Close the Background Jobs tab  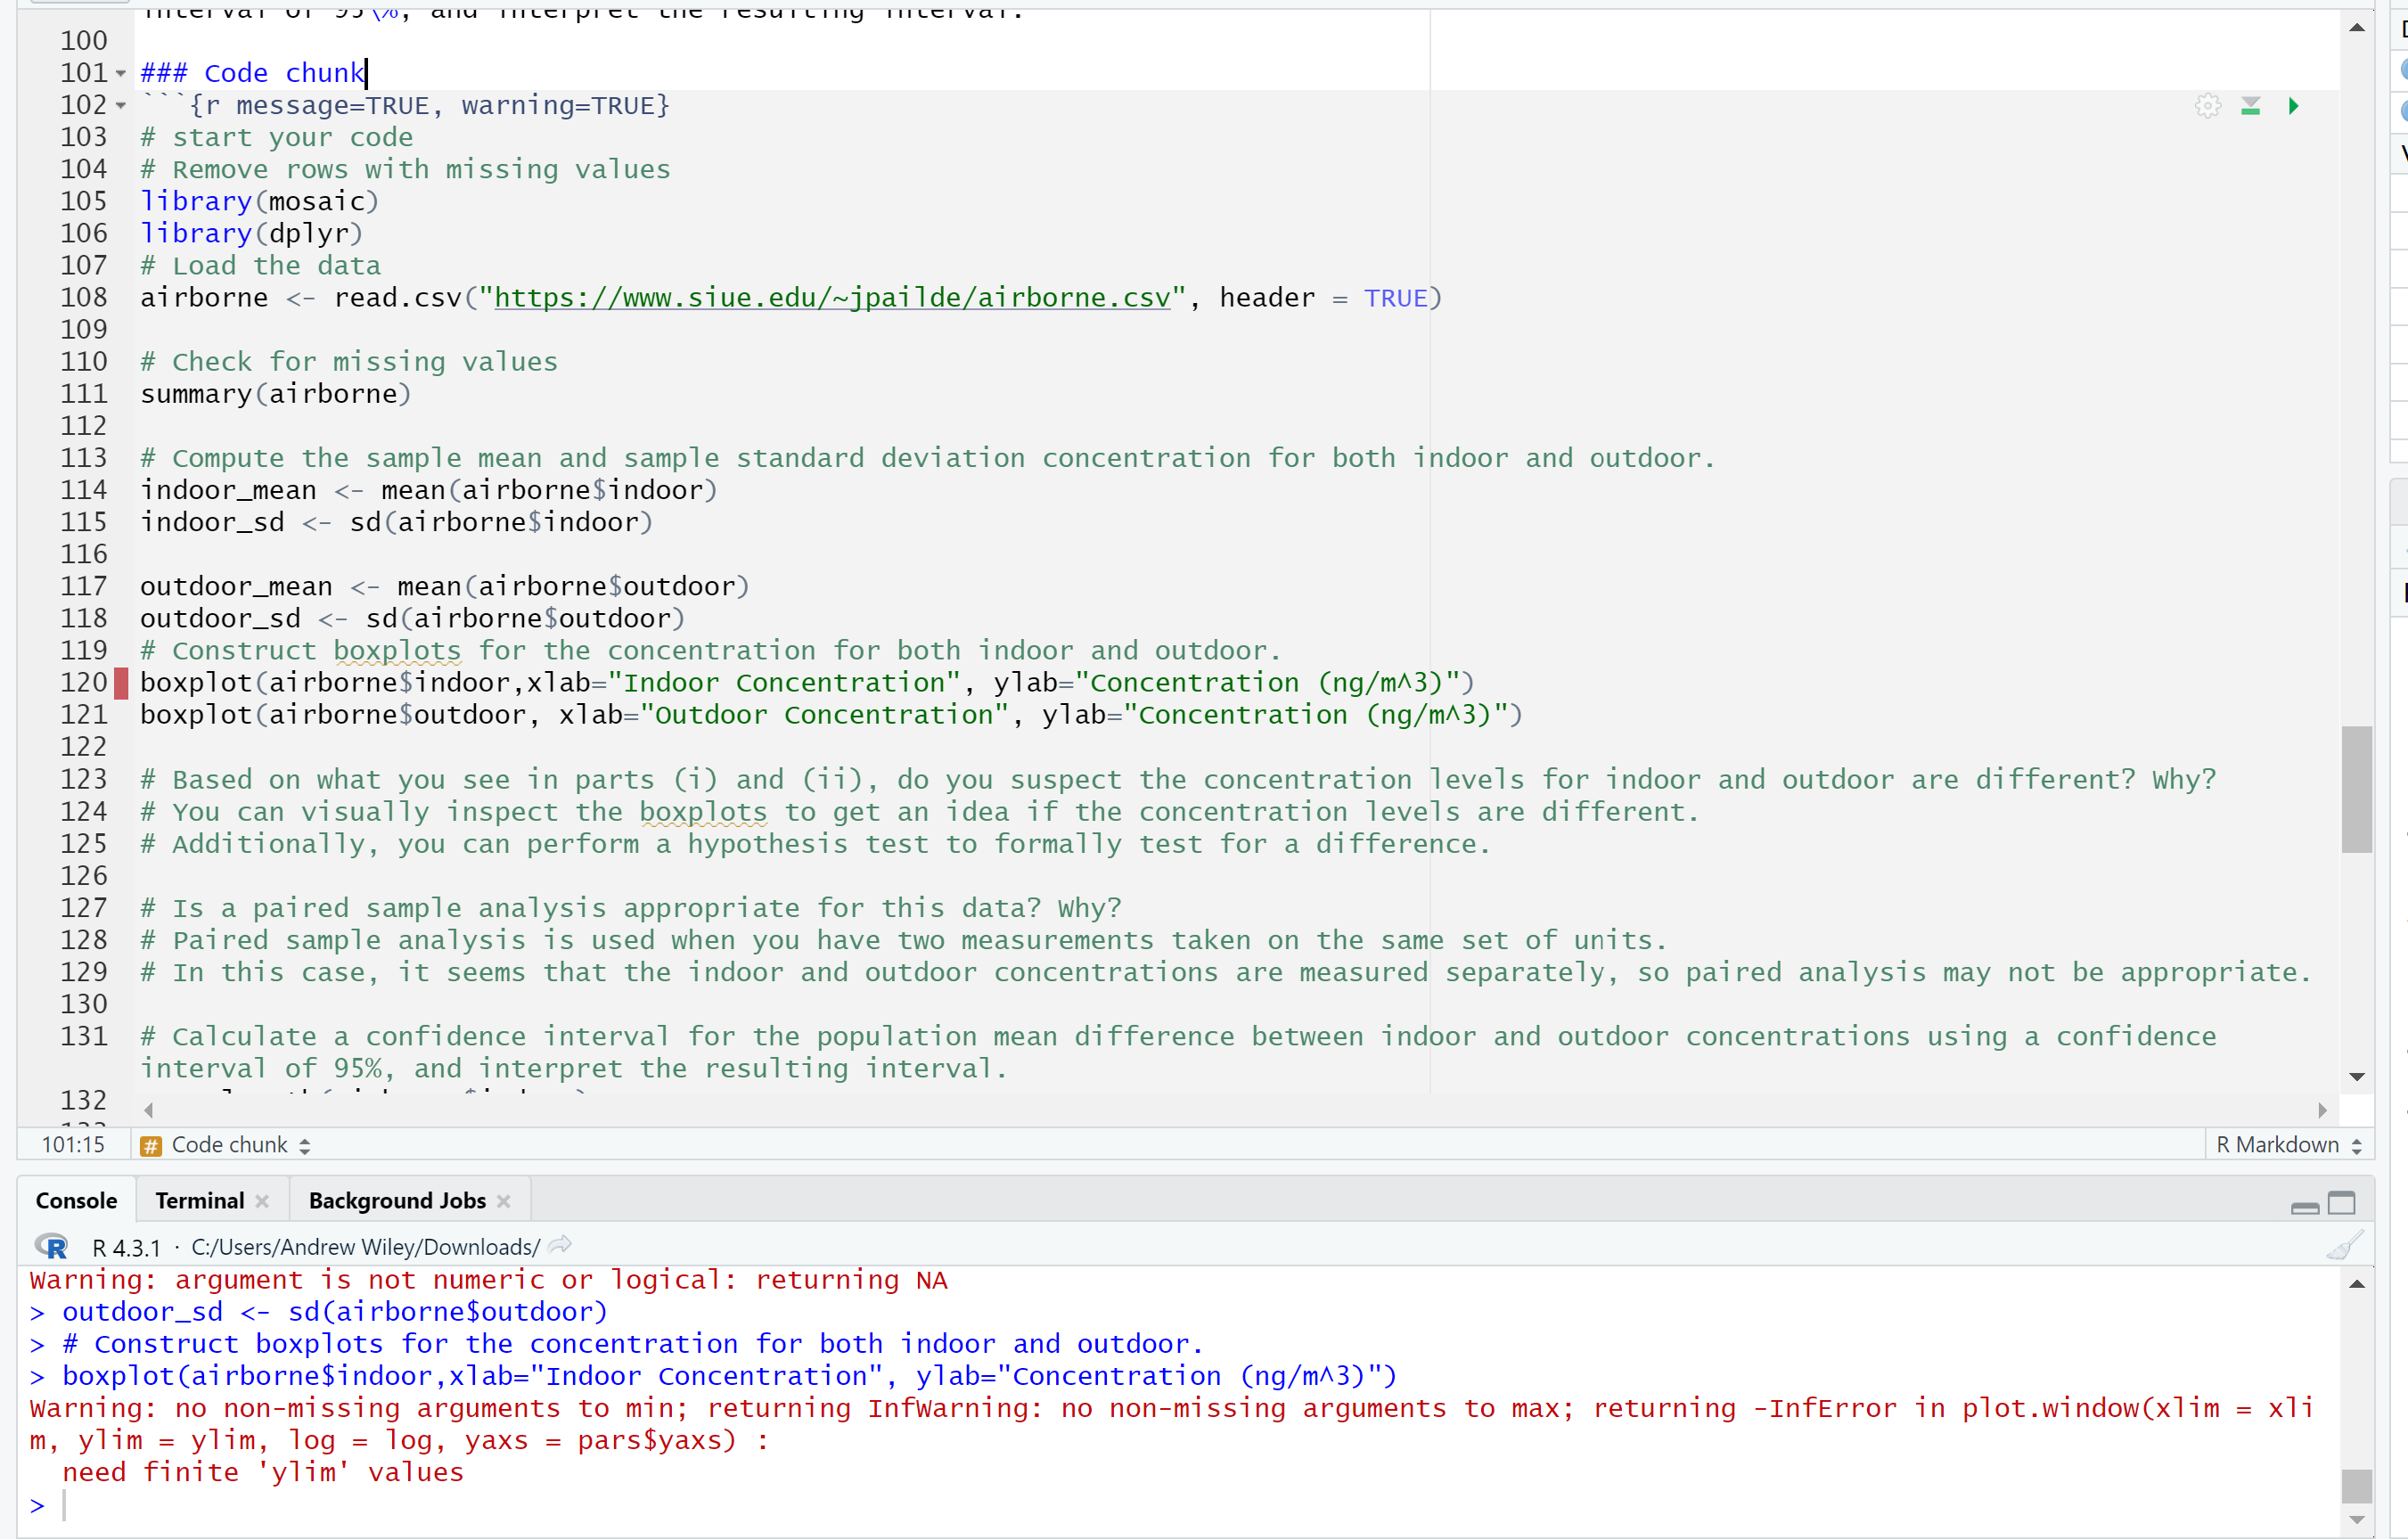coord(504,1201)
